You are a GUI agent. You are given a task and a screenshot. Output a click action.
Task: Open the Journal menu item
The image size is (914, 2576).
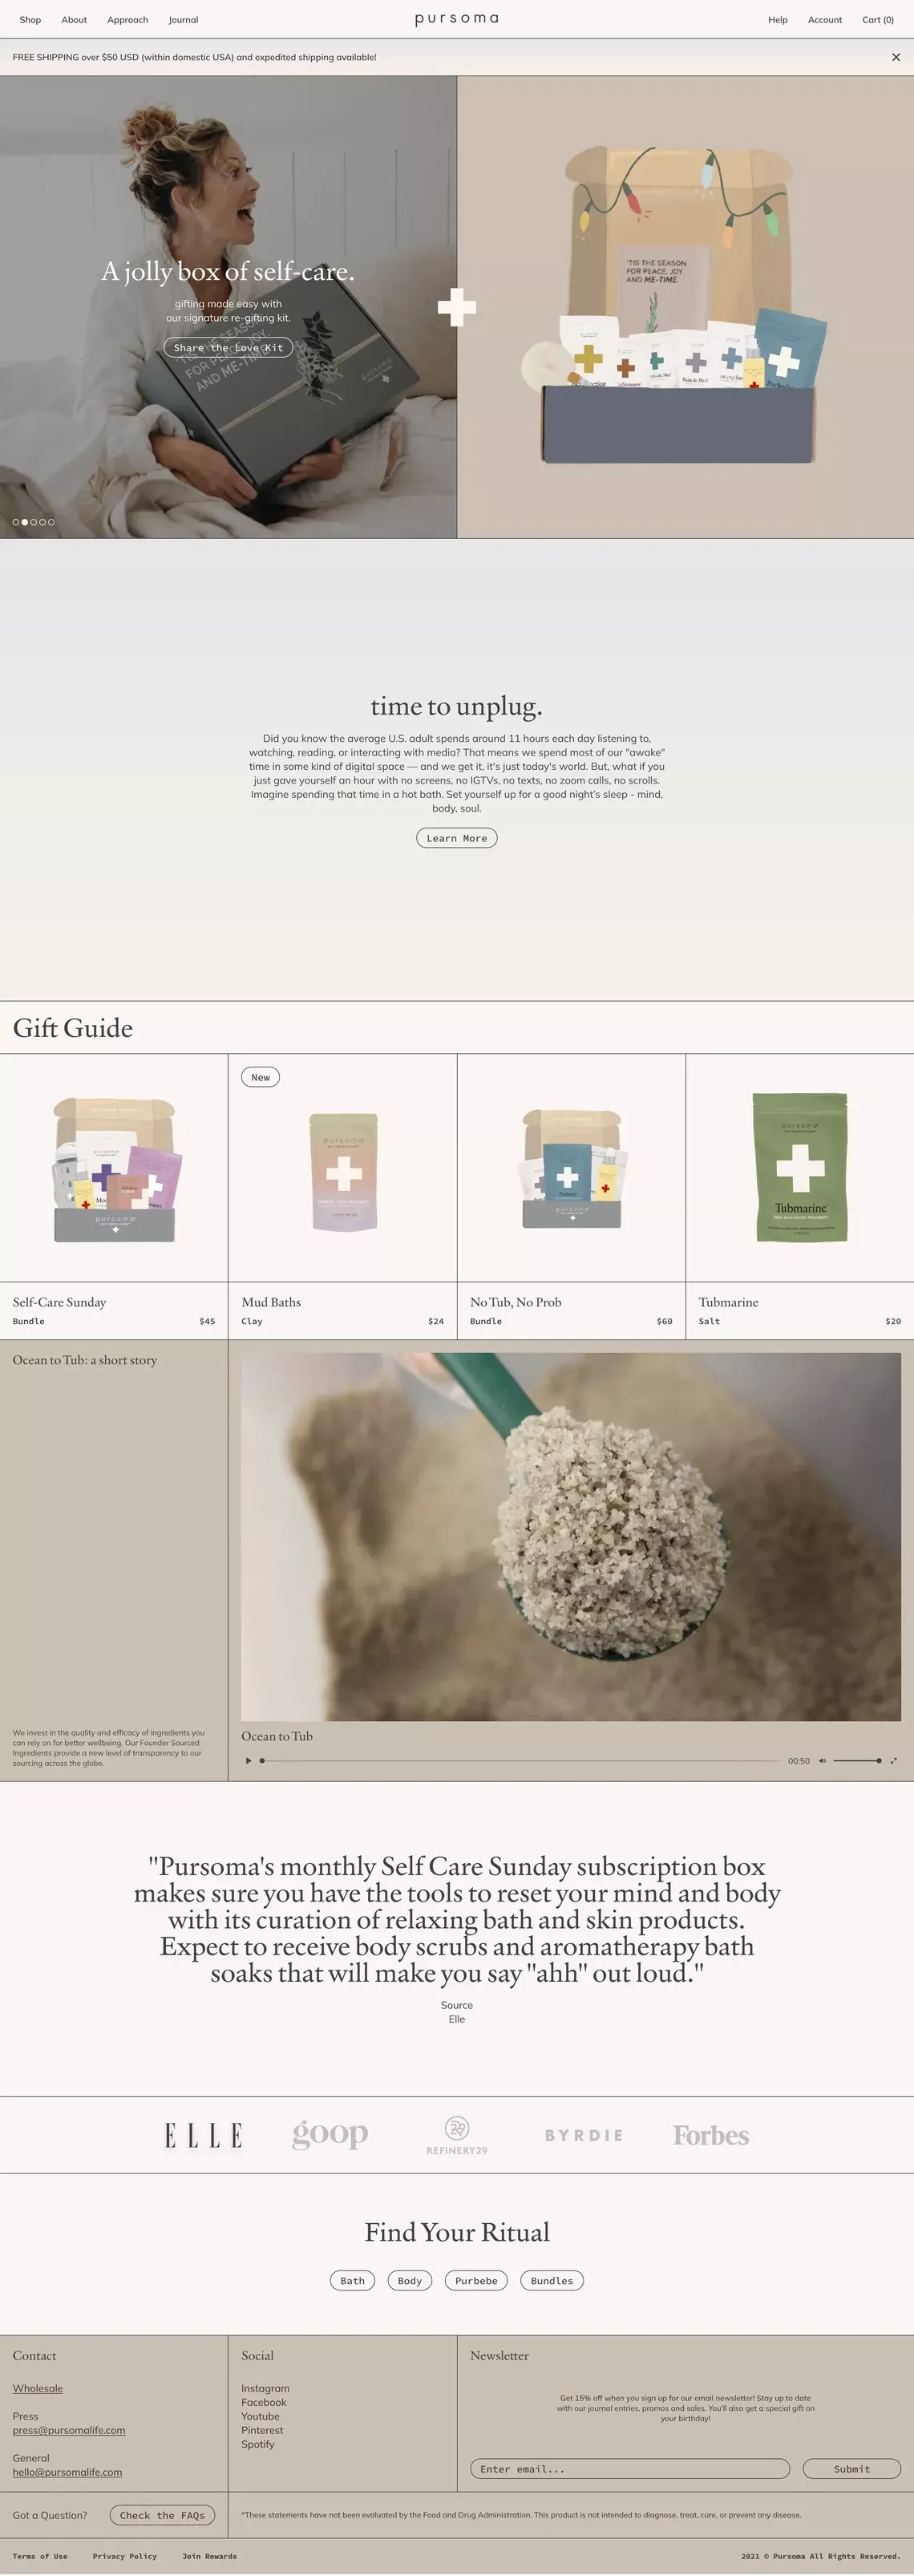tap(183, 20)
